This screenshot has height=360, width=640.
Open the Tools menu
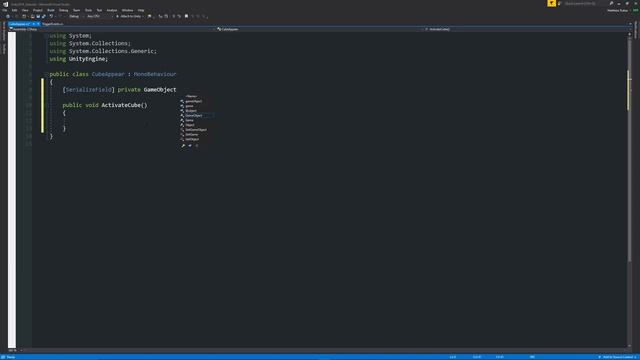pyautogui.click(x=88, y=10)
